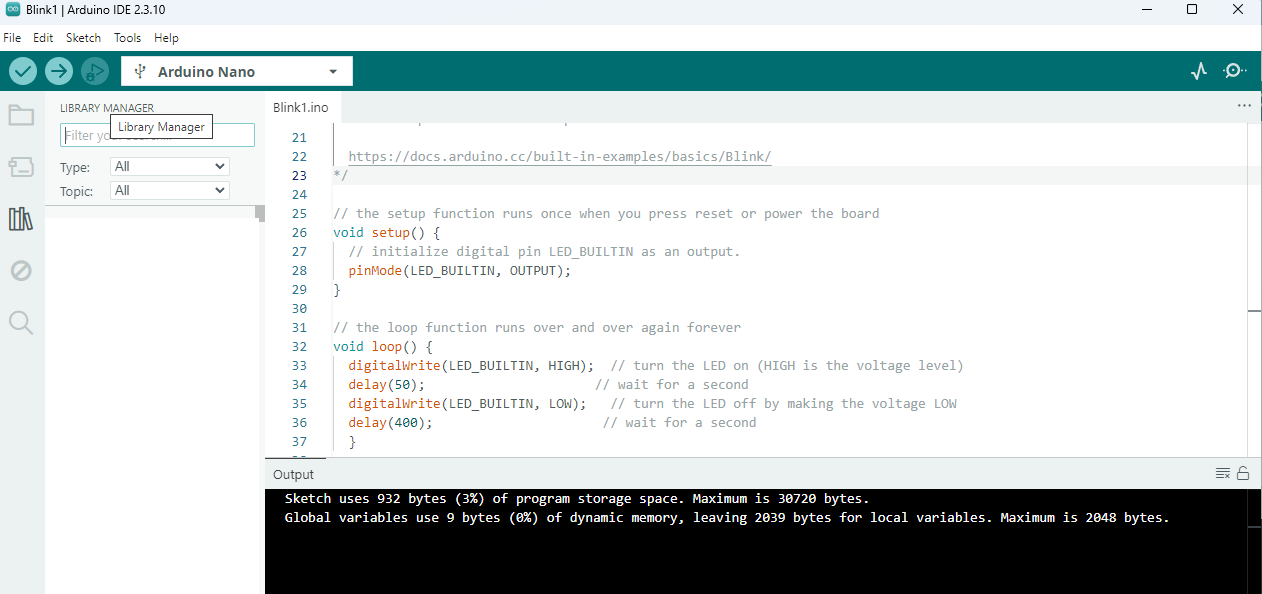
Task: Open the Tools menu
Action: point(127,38)
